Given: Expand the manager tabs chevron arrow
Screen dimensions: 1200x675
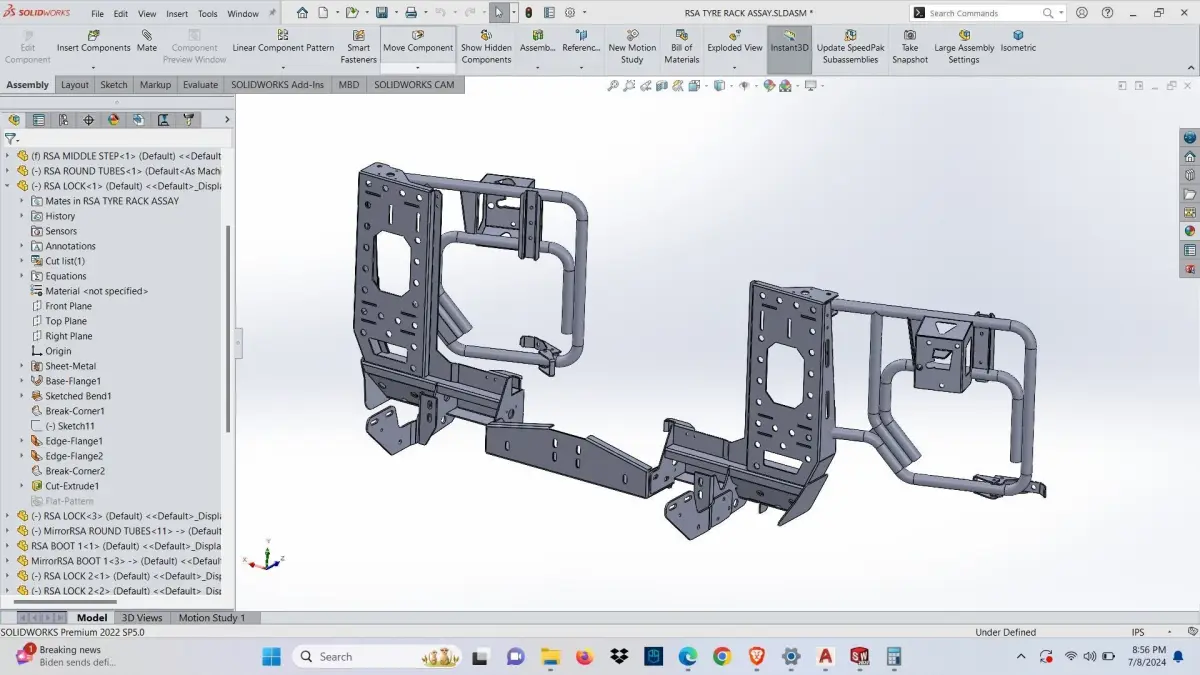Looking at the screenshot, I should 227,119.
